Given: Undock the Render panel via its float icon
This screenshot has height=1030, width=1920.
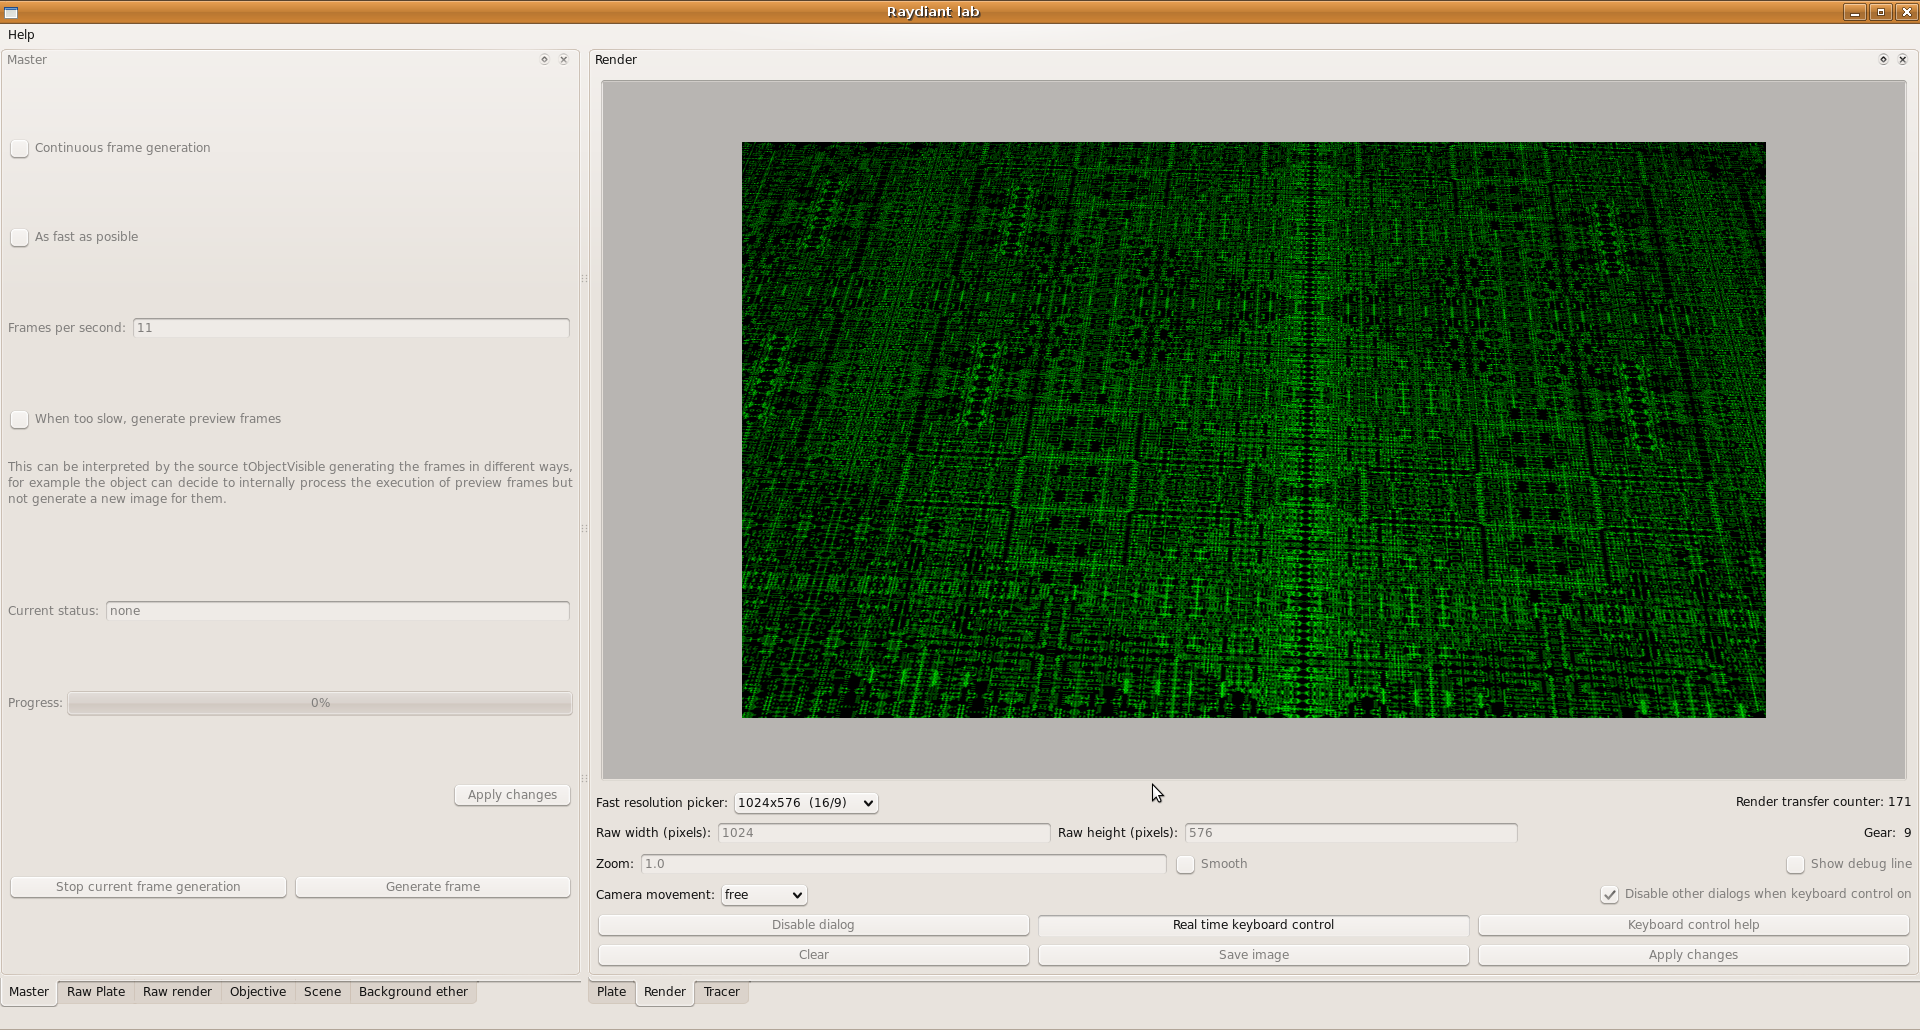Looking at the screenshot, I should pyautogui.click(x=1883, y=60).
